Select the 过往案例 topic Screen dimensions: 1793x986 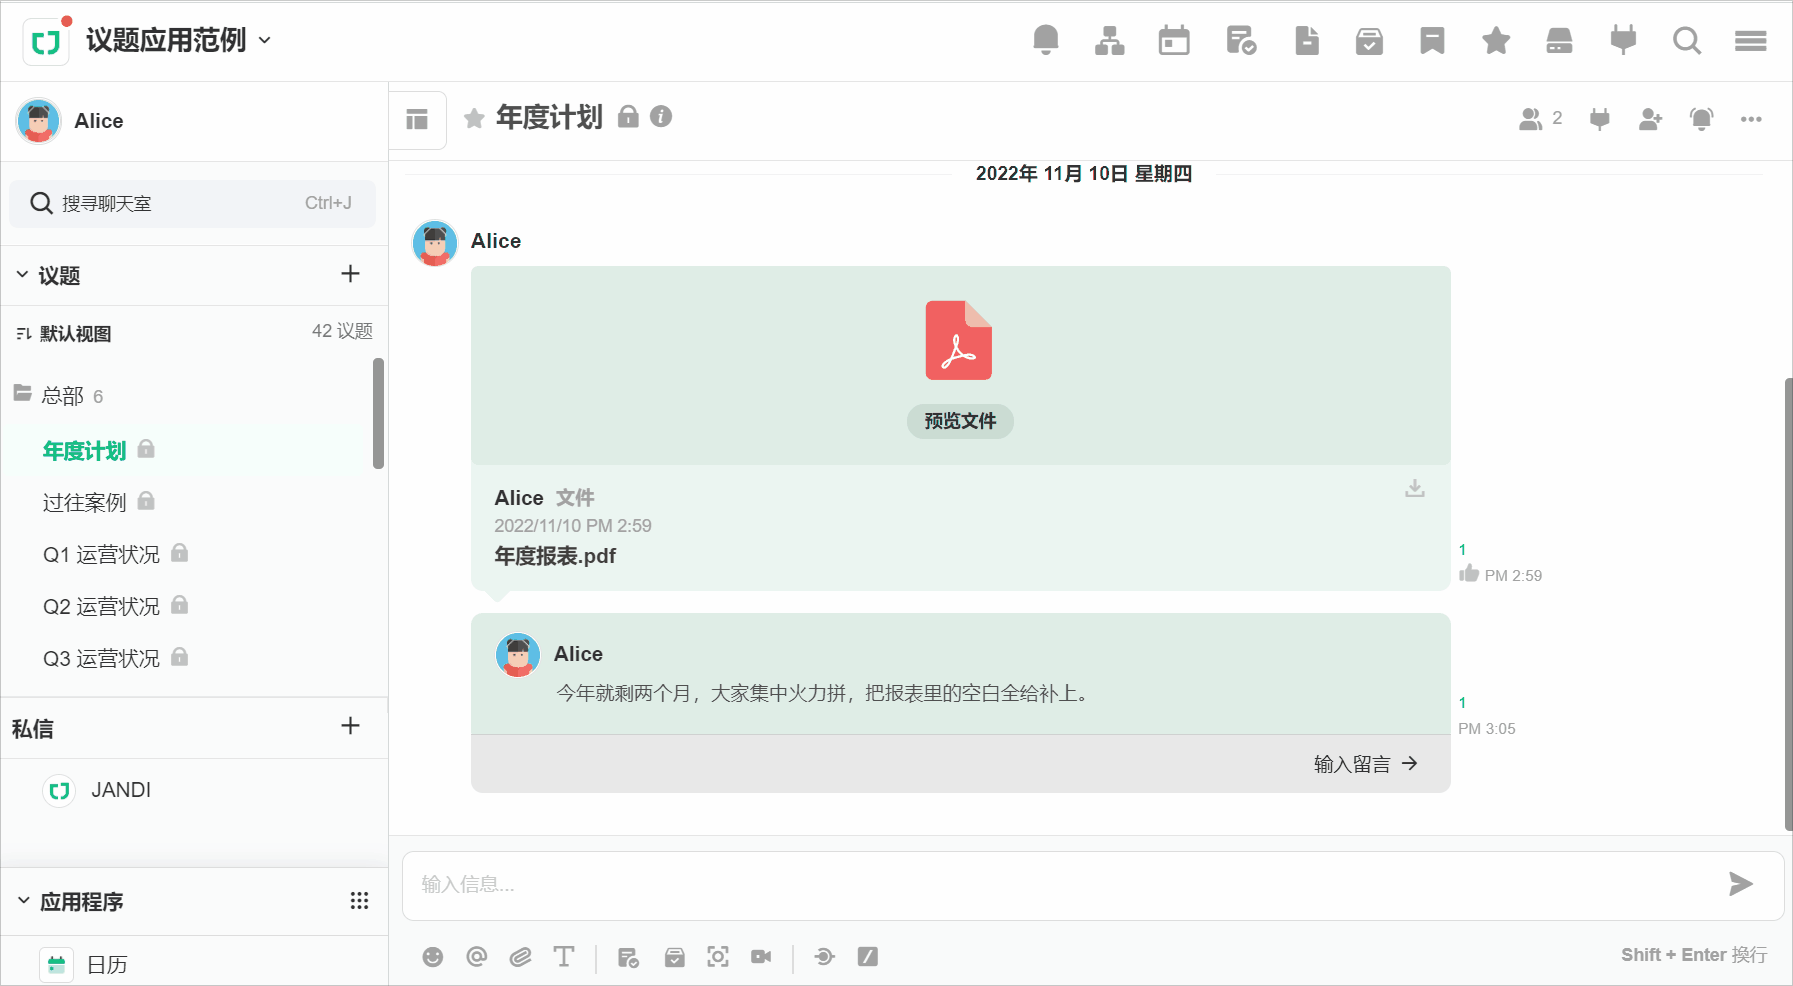tap(85, 502)
